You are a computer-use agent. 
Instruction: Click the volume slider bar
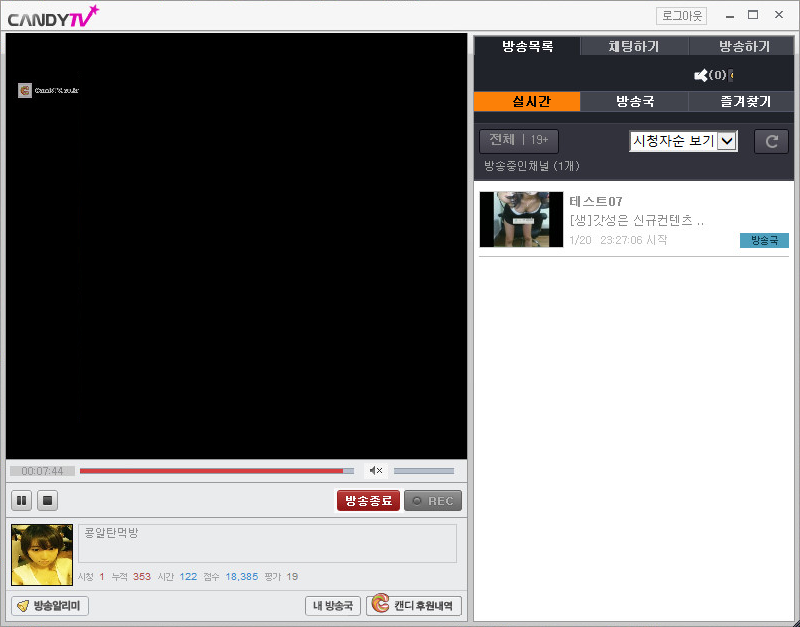pos(423,471)
